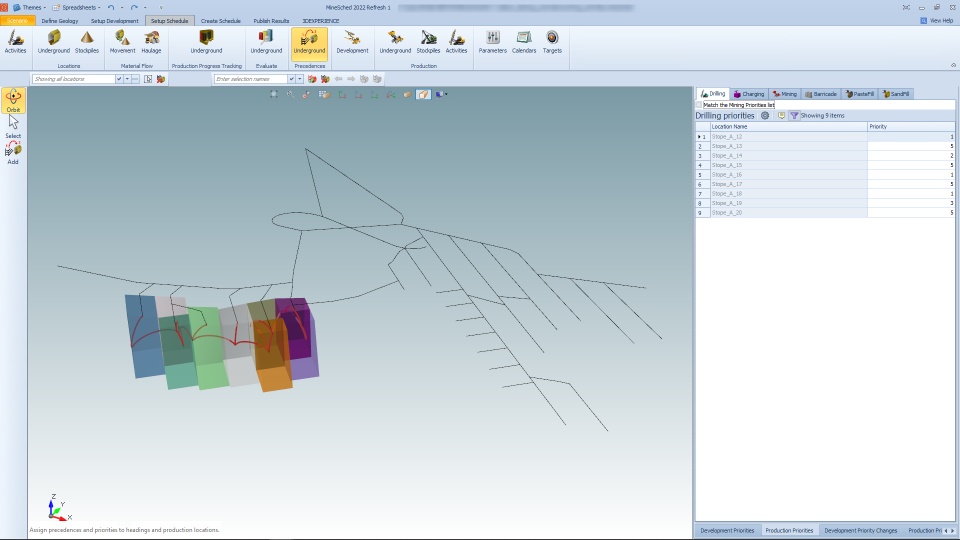Select the Stope_A_17 row
The height and width of the screenshot is (540, 960).
825,184
